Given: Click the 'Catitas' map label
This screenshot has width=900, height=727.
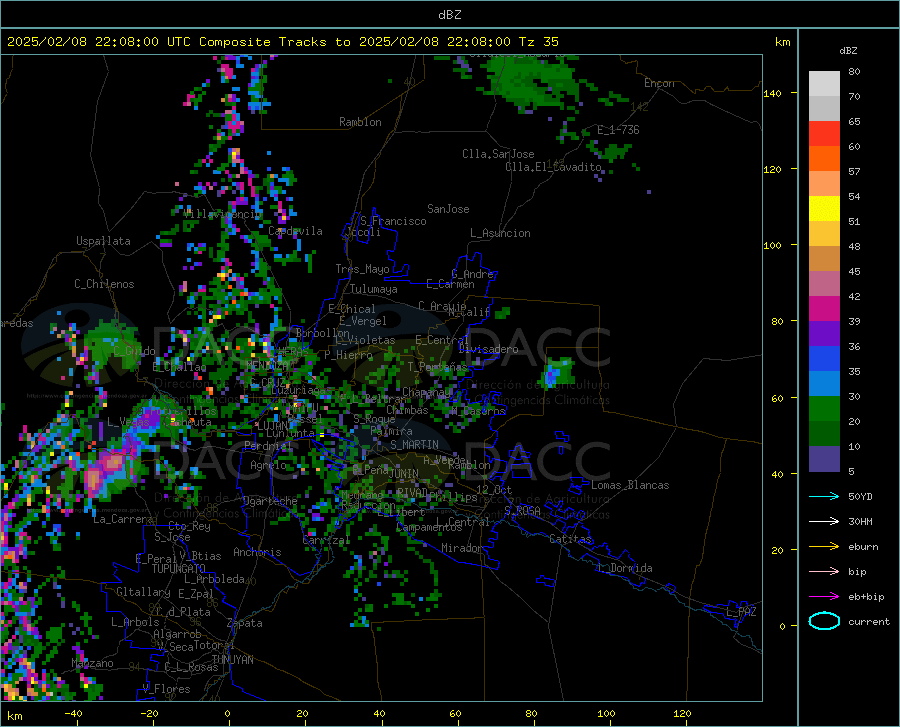Looking at the screenshot, I should coord(570,539).
